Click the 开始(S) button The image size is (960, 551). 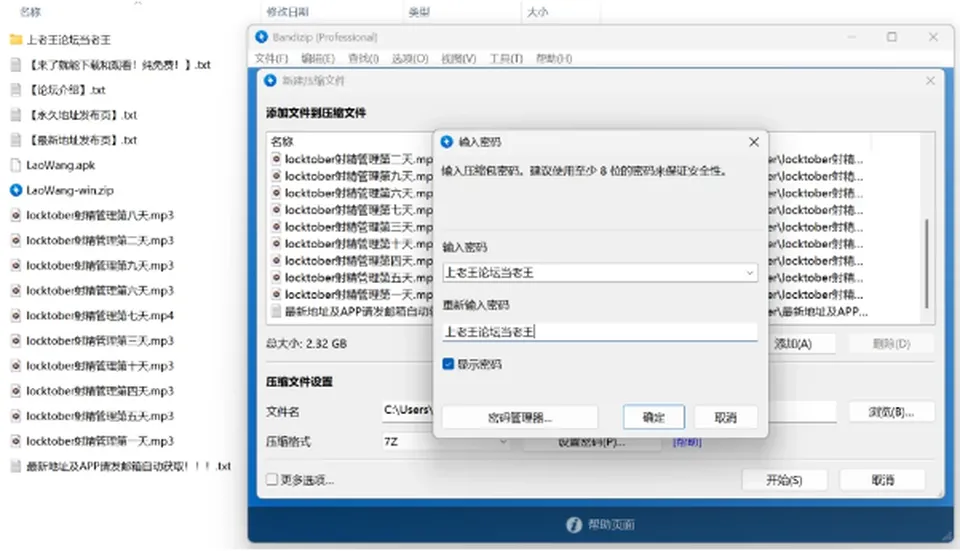(x=784, y=480)
